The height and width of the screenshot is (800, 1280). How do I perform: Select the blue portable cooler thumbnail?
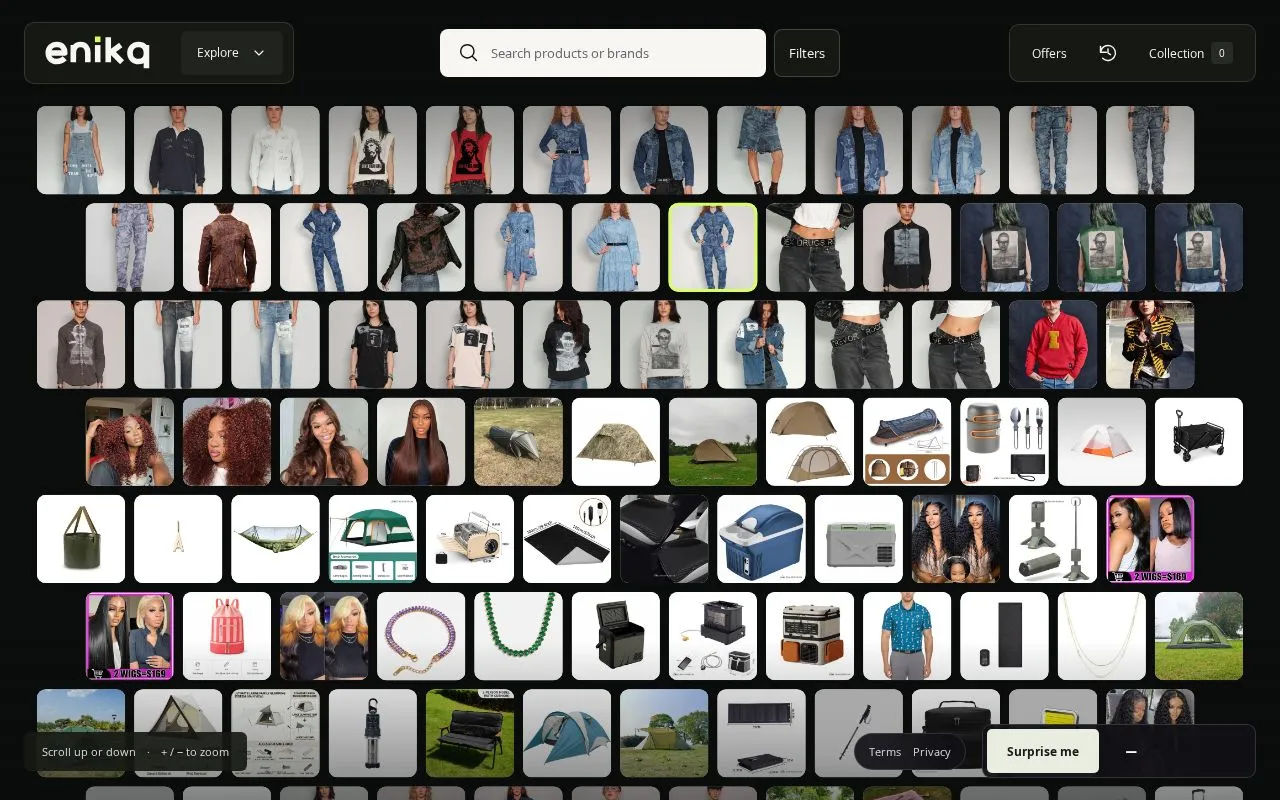(x=761, y=538)
